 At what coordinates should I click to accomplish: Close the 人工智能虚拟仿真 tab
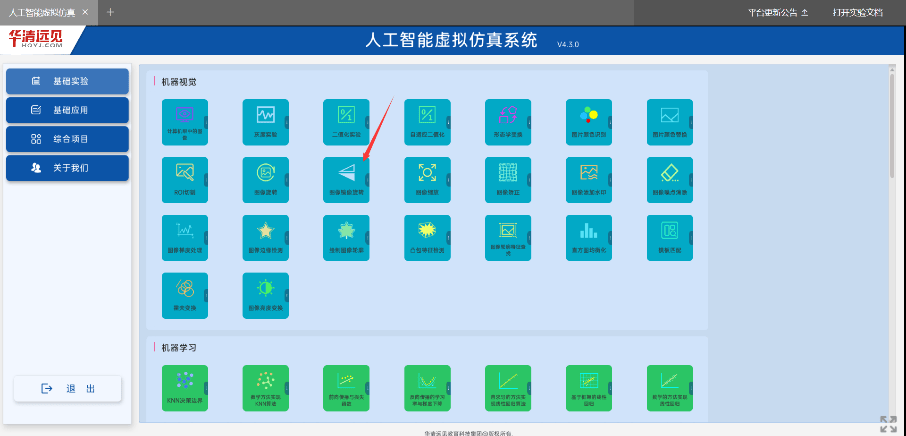click(86, 12)
